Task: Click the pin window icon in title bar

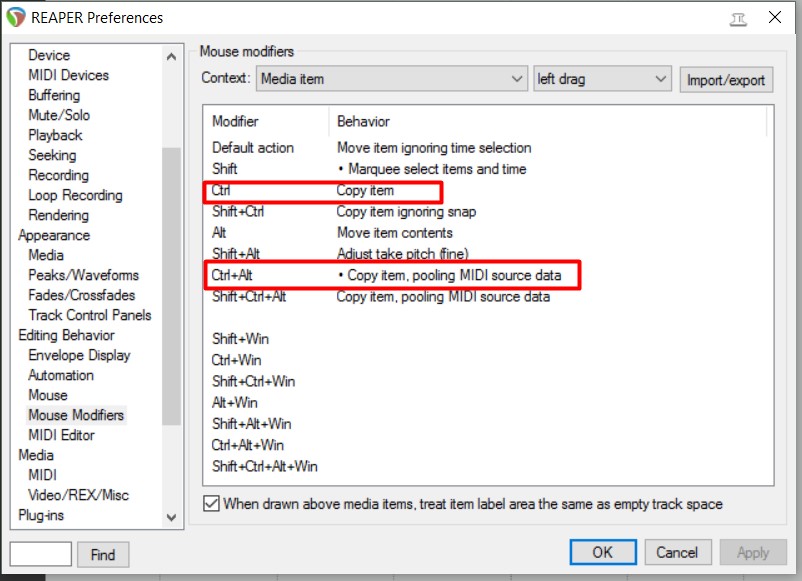Action: point(738,19)
